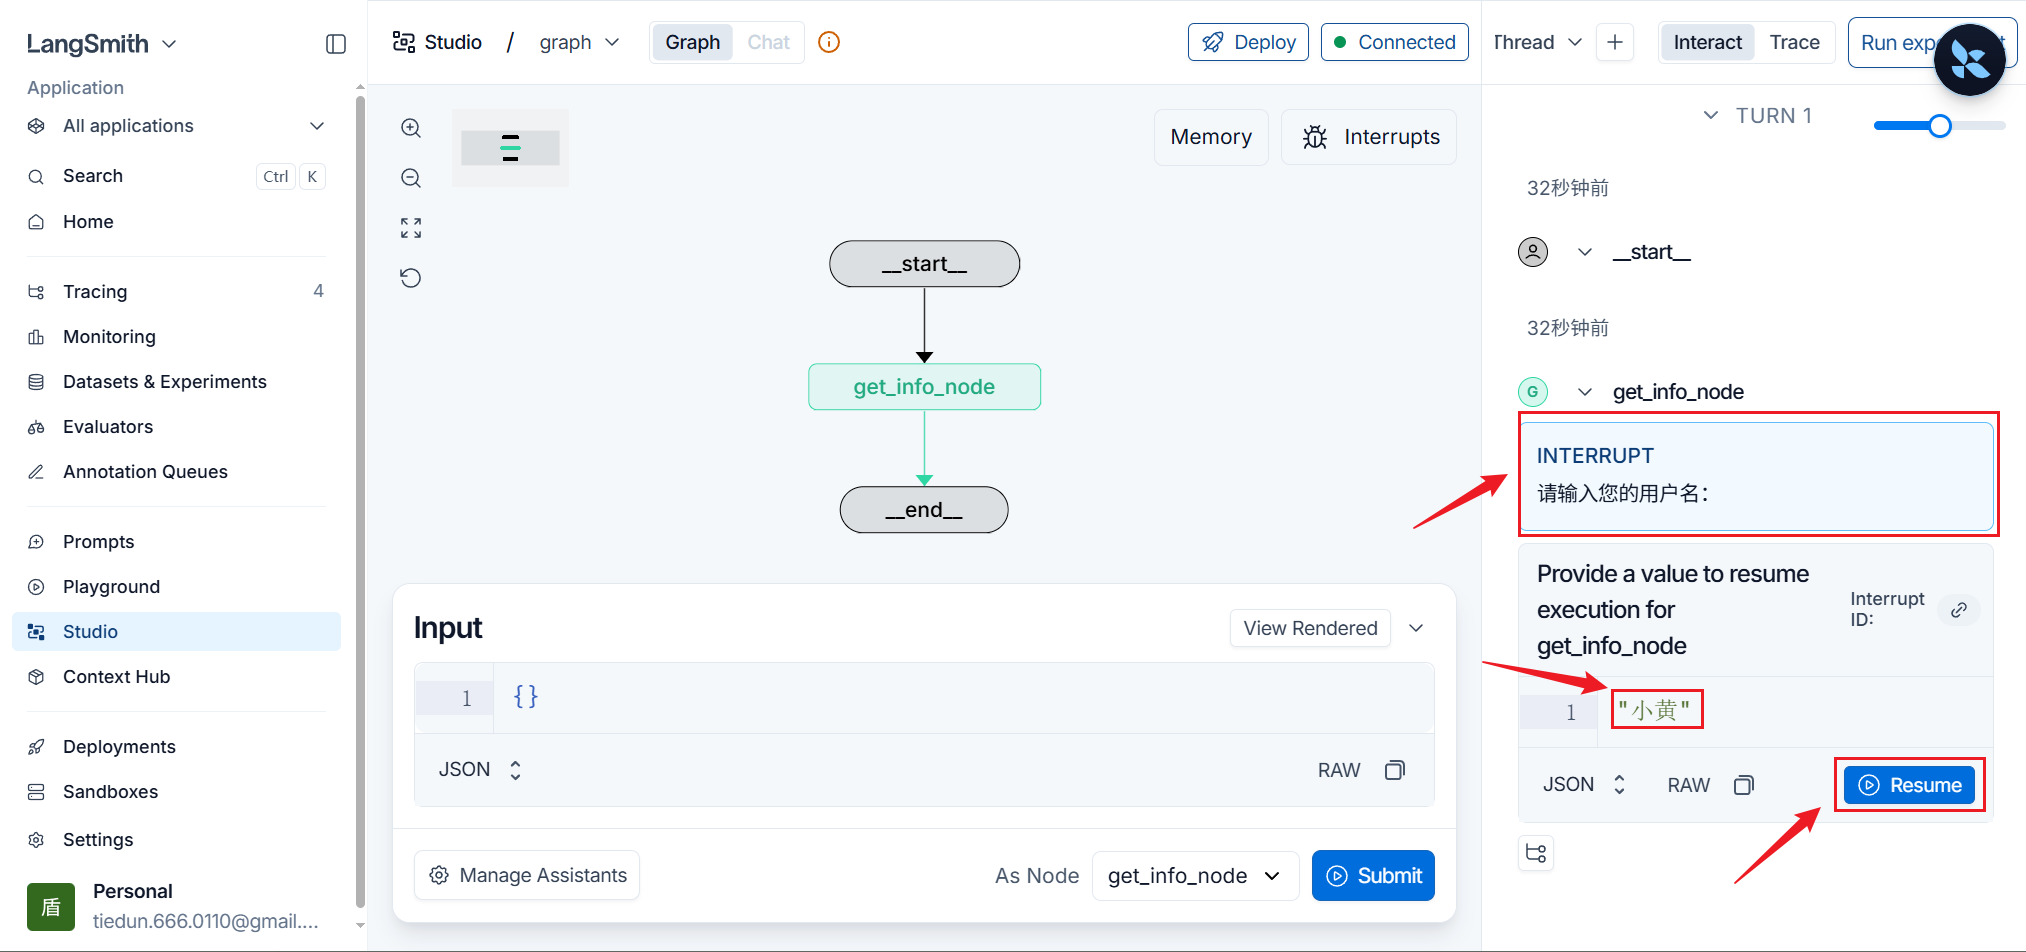Click the Connected status button
2026x952 pixels.
pyautogui.click(x=1395, y=42)
